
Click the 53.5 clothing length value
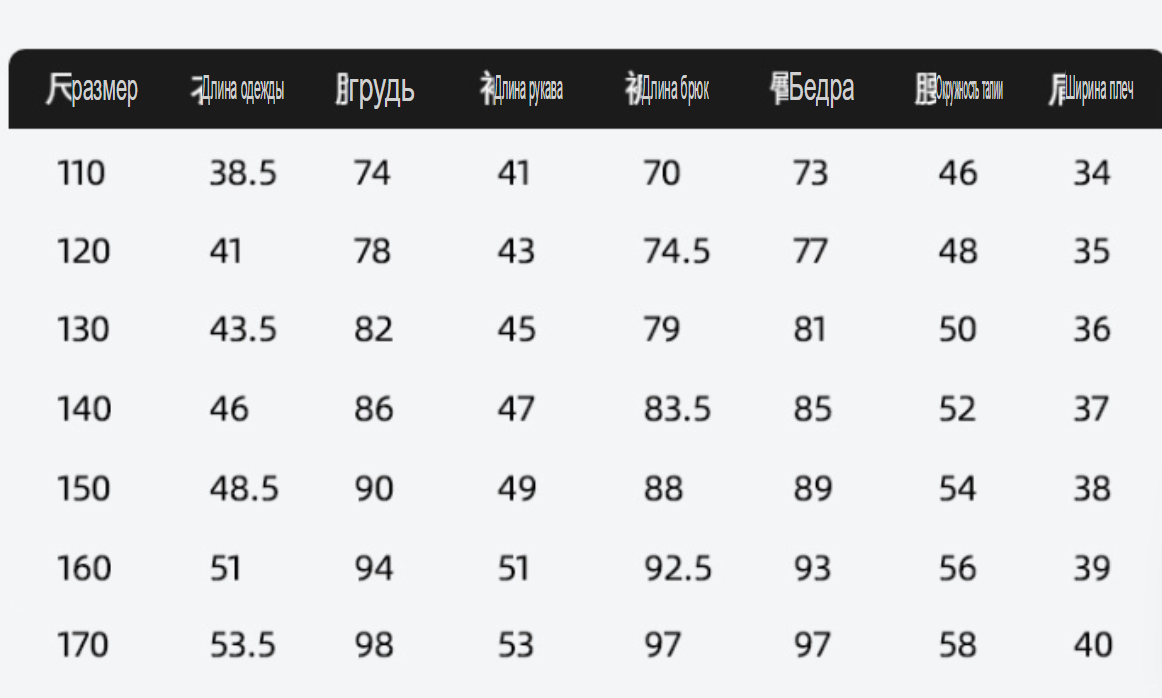[243, 645]
